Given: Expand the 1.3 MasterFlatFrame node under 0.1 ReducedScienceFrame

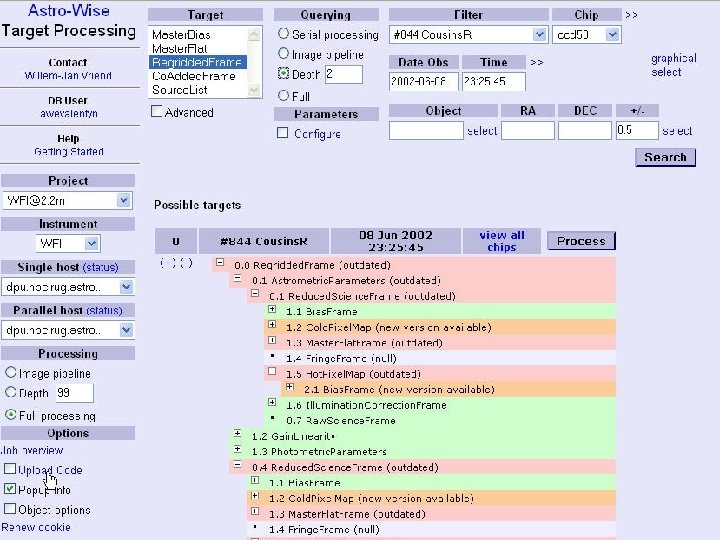Looking at the screenshot, I should click(272, 340).
